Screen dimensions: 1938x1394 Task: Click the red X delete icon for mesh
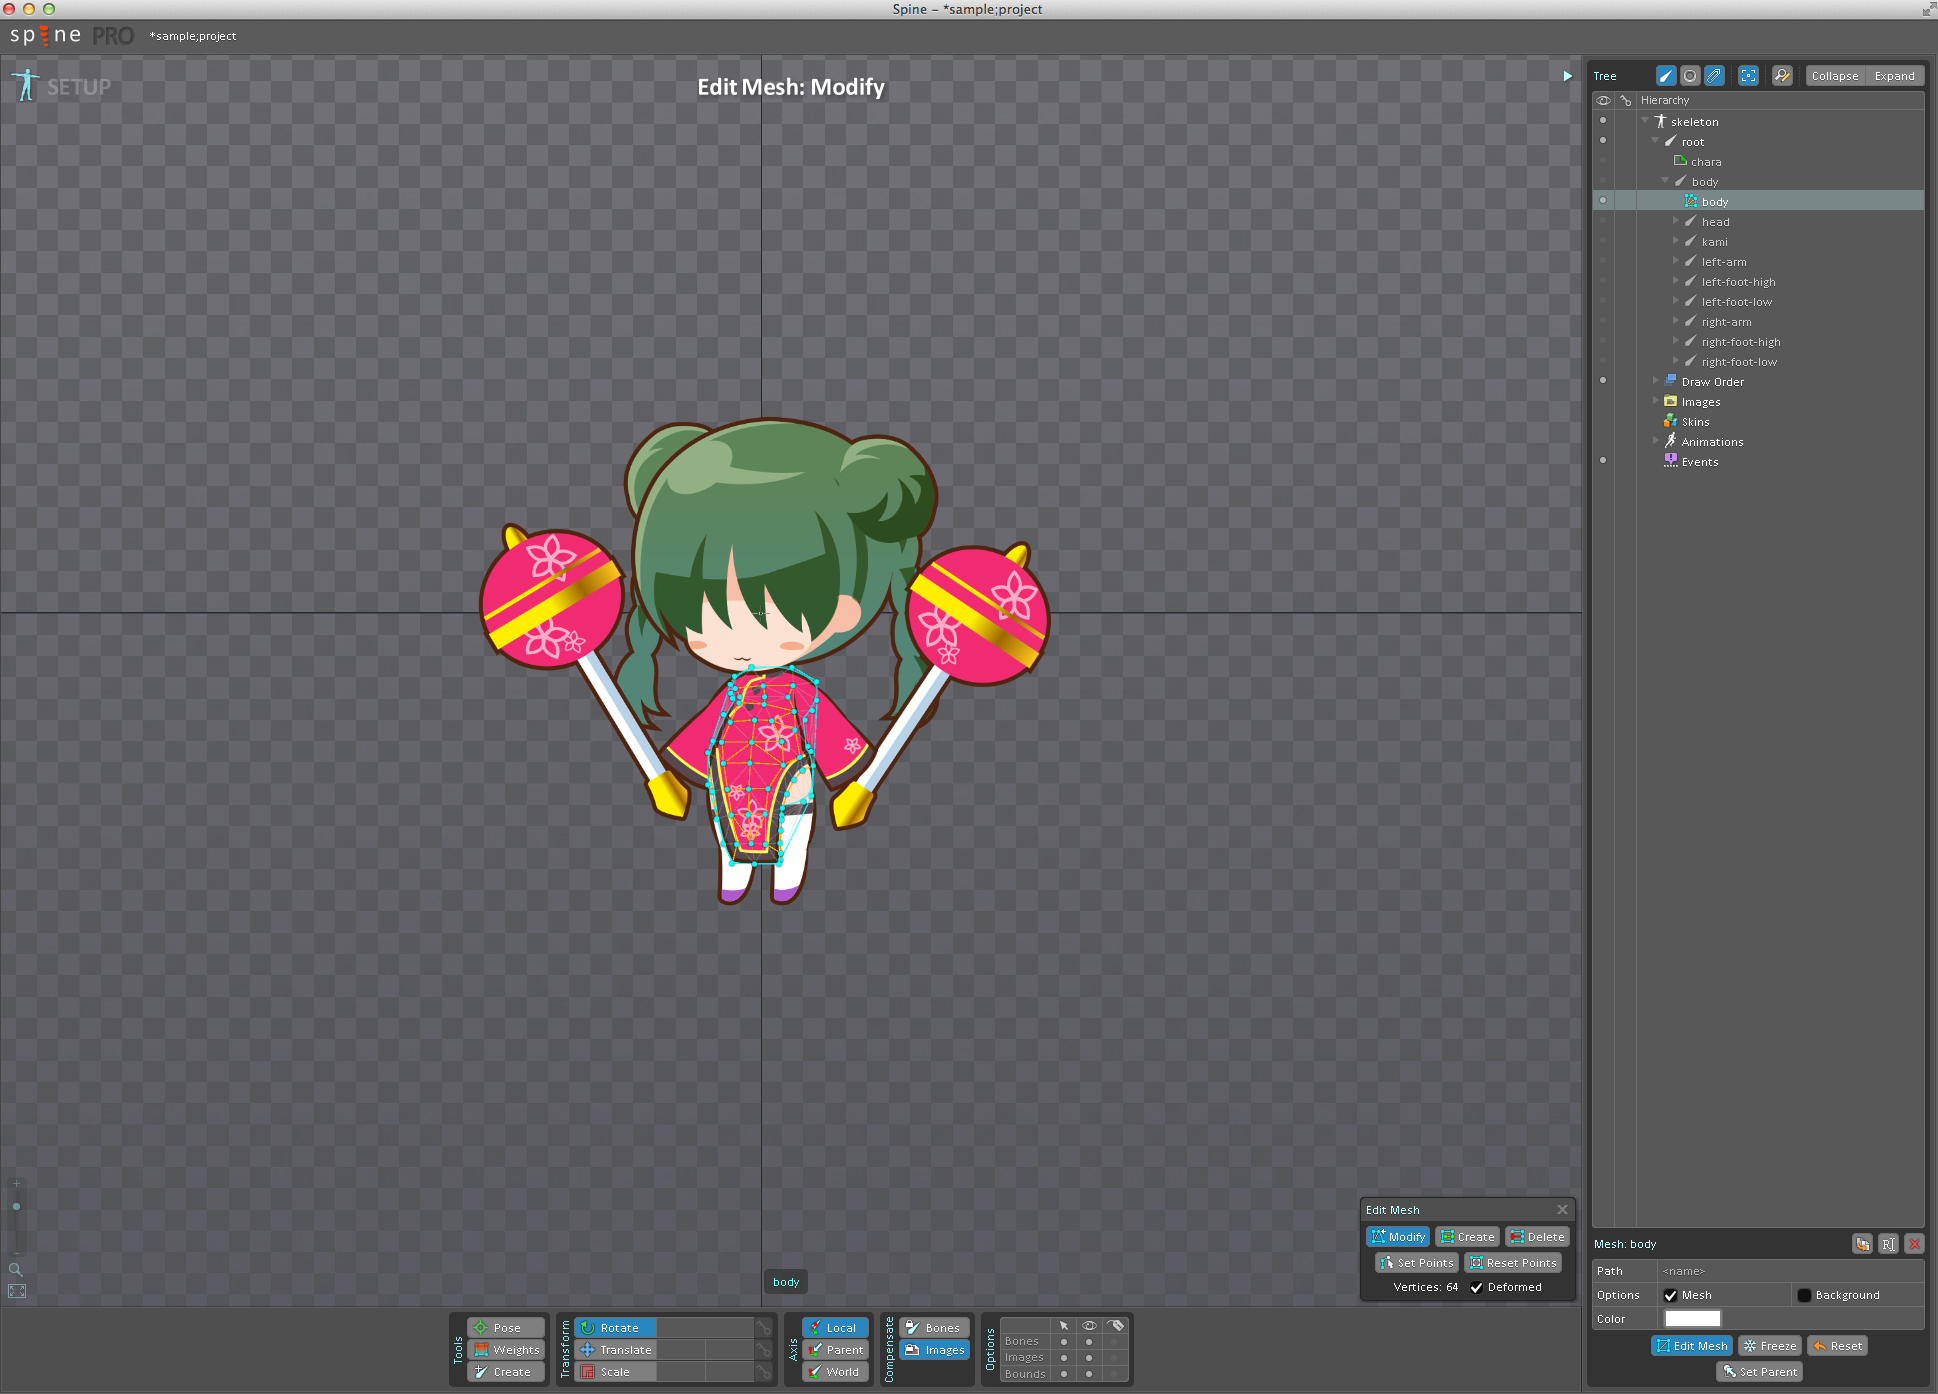point(1914,1244)
